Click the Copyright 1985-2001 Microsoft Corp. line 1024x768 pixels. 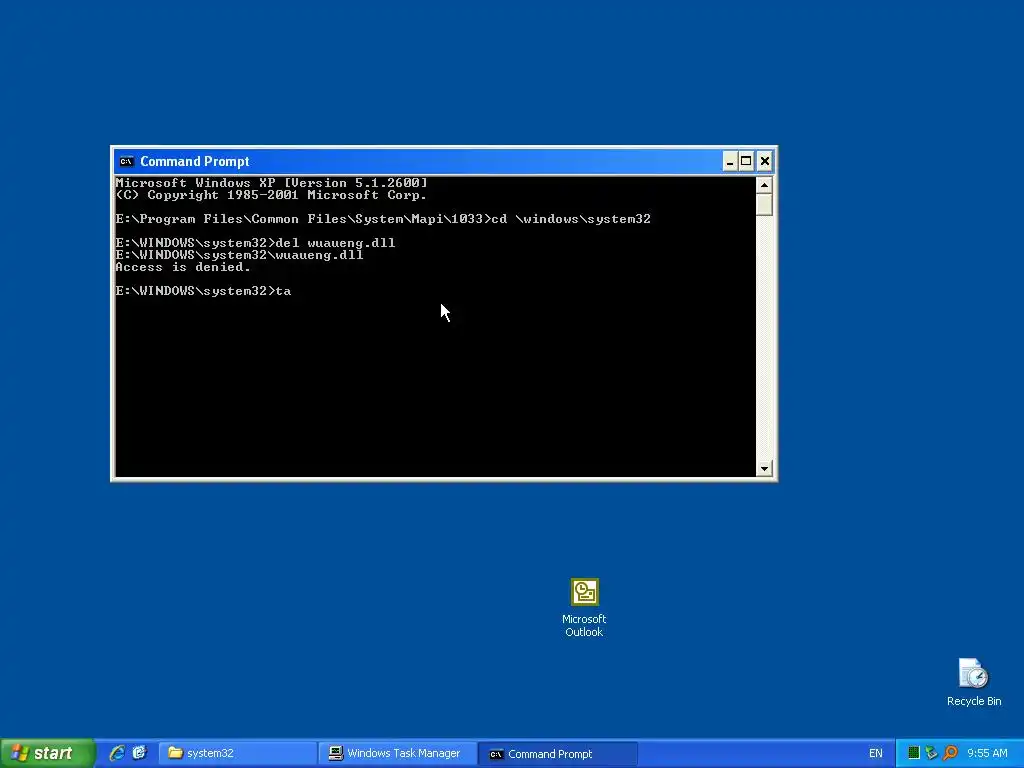tap(271, 195)
